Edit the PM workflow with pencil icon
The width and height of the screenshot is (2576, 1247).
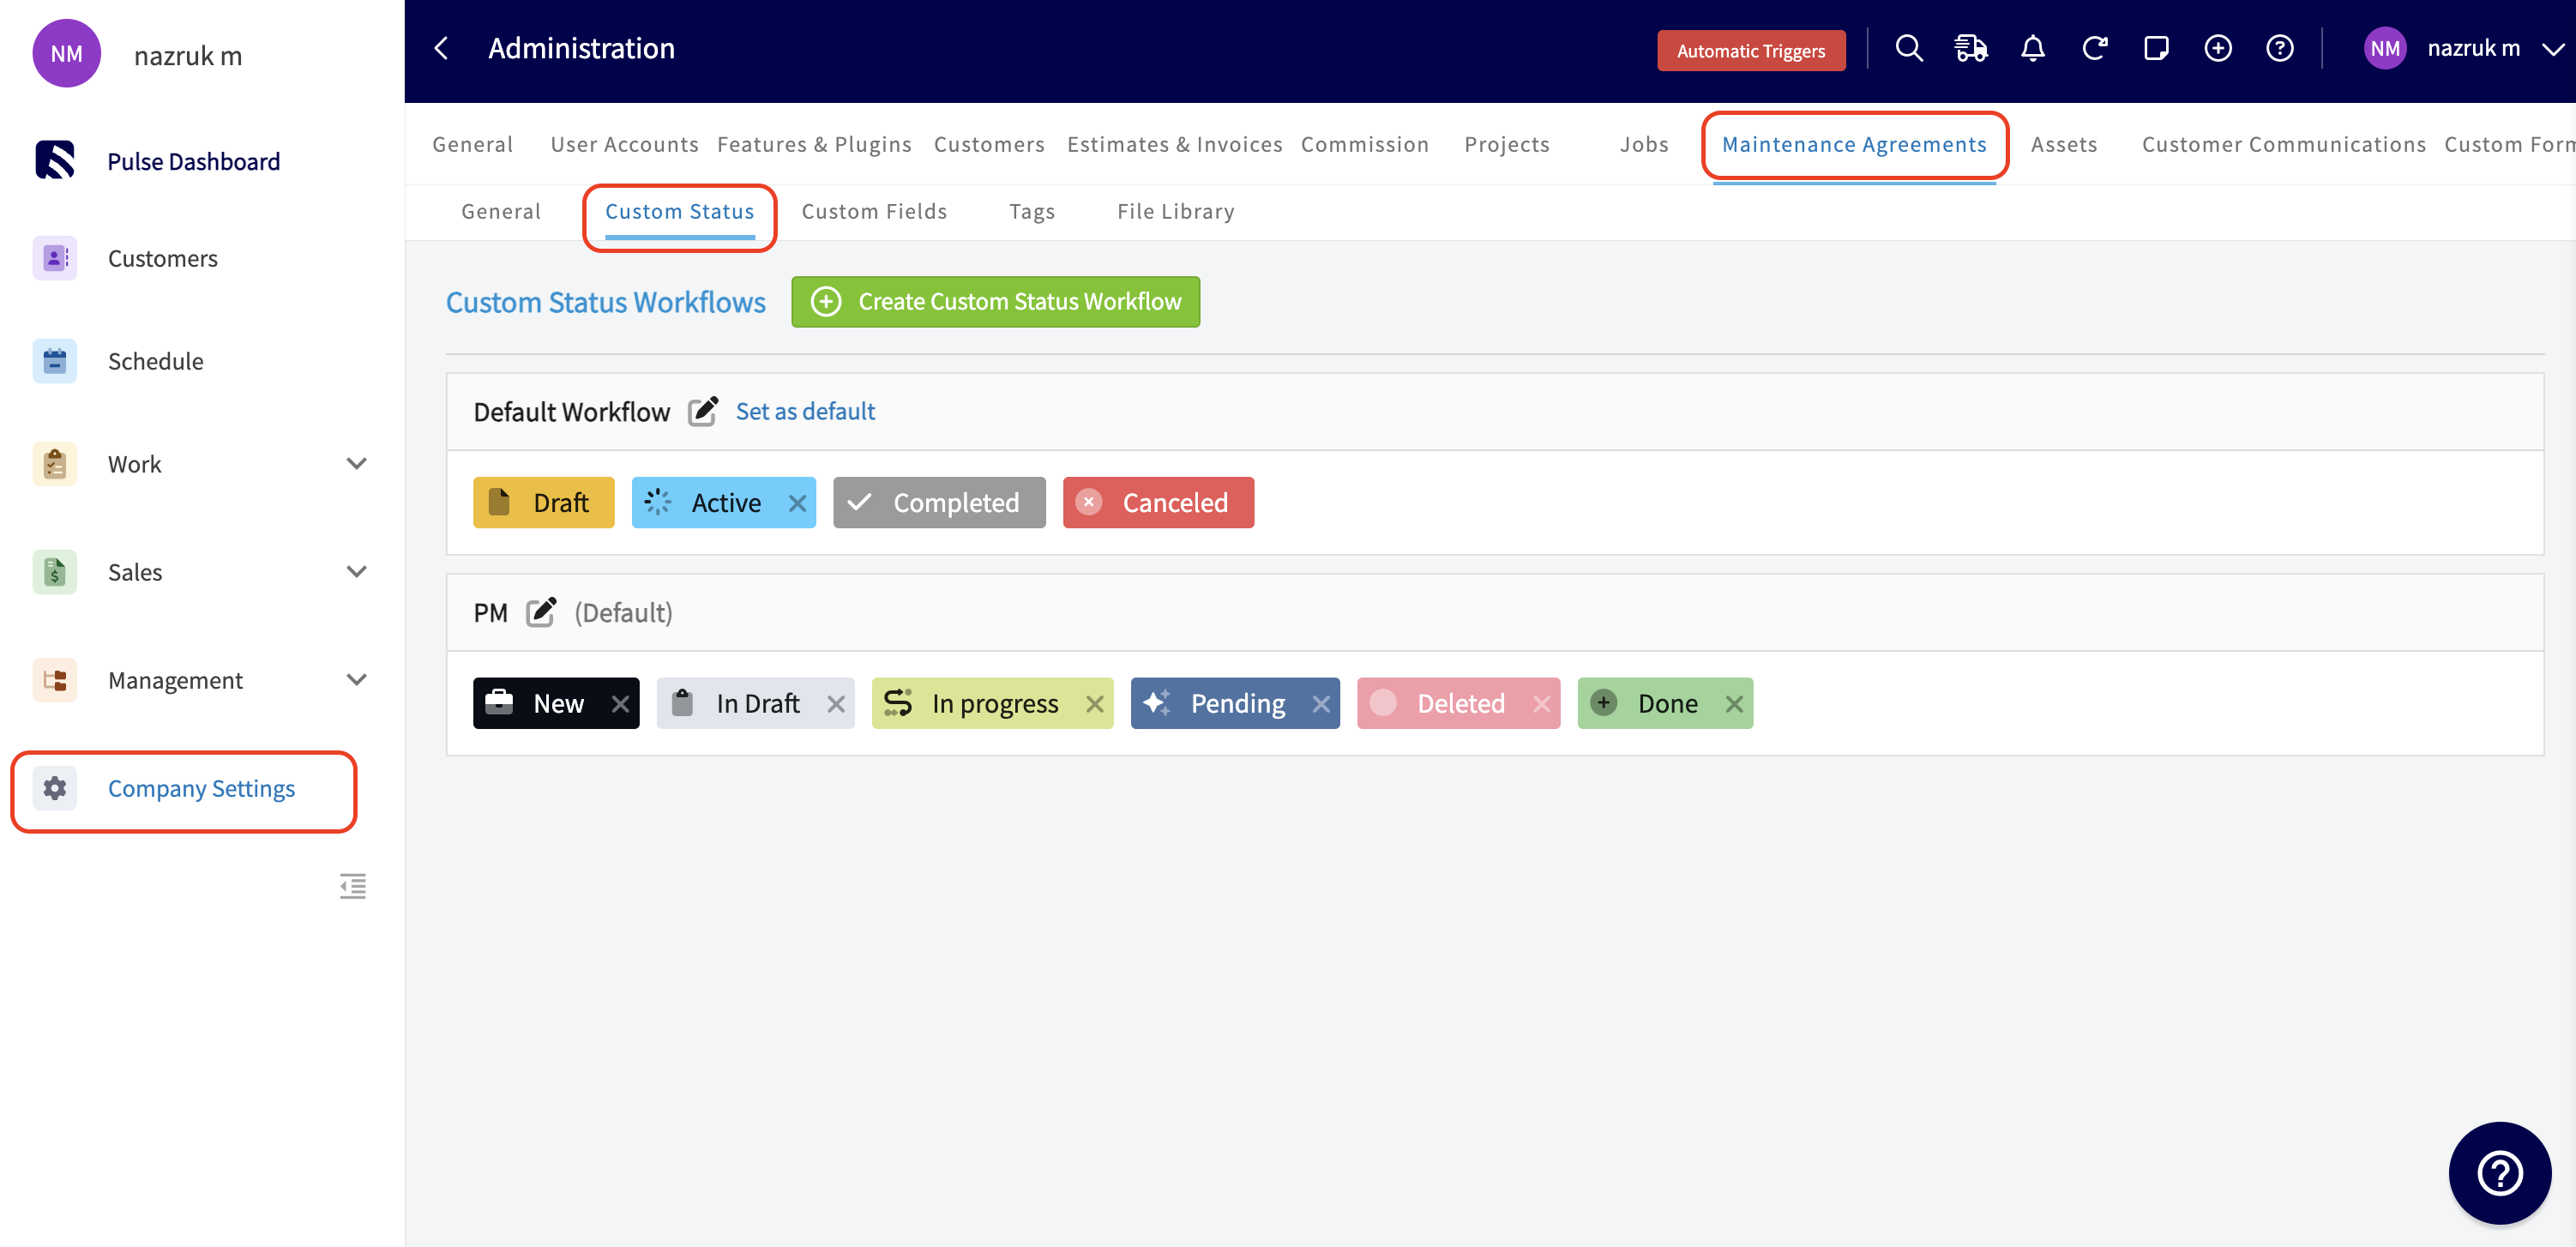[541, 612]
